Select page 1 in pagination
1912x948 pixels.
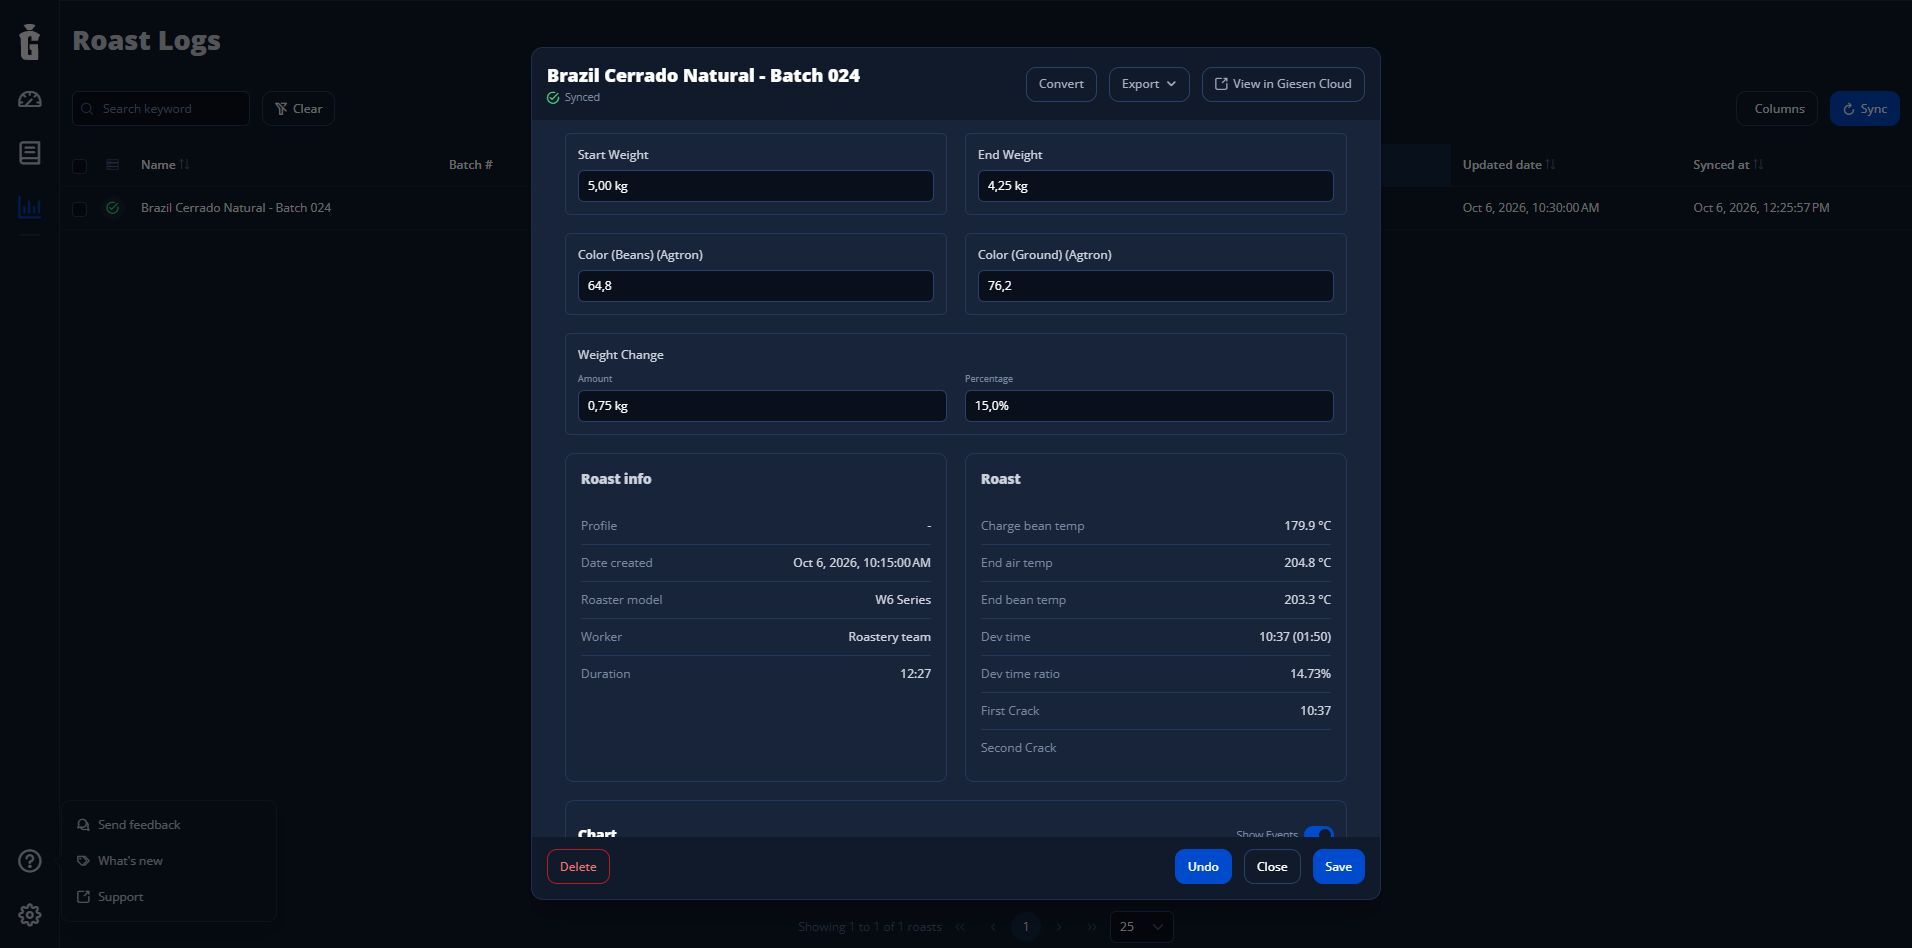click(x=1026, y=927)
